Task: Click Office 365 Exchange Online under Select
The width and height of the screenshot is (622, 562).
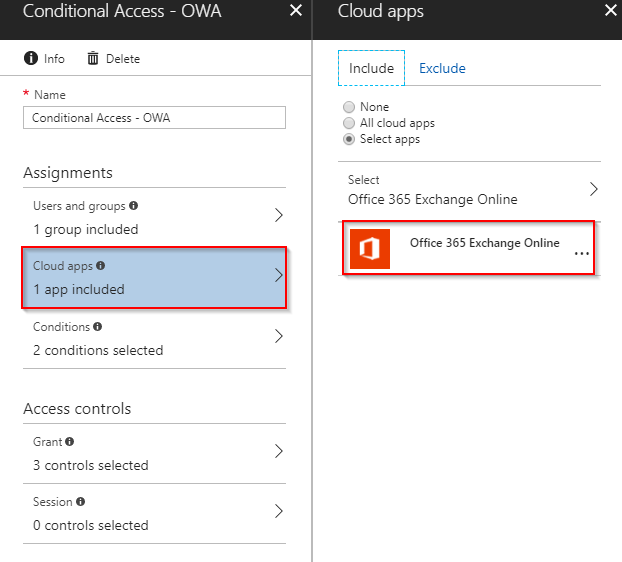Action: coord(433,199)
